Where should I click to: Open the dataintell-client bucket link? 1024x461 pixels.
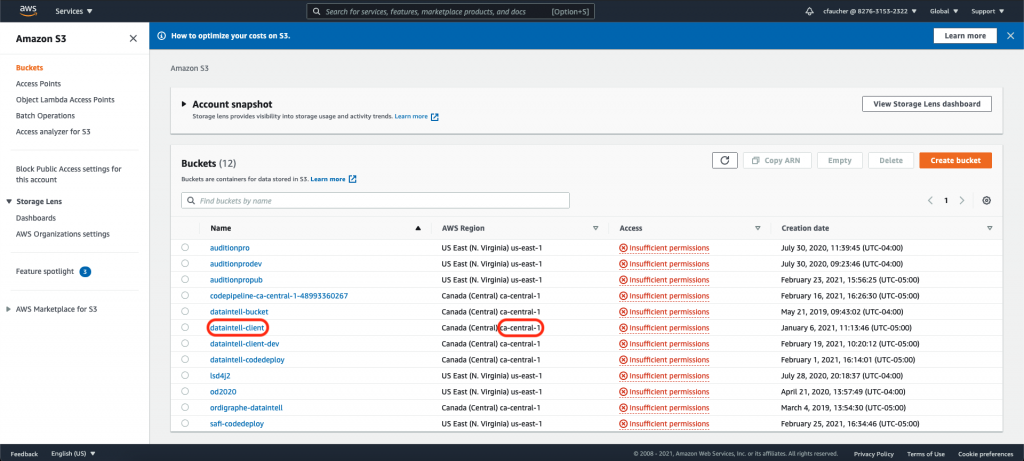coord(238,327)
